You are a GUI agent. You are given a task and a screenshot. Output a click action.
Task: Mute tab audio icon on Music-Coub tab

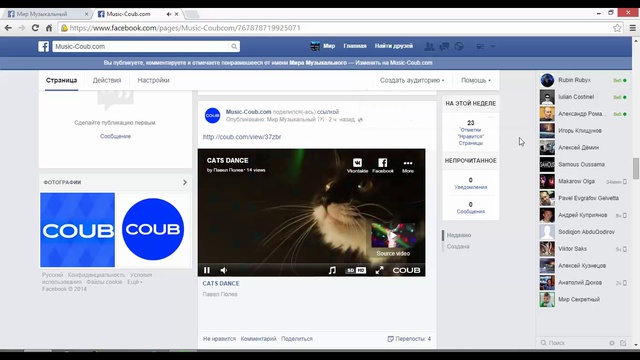click(169, 14)
